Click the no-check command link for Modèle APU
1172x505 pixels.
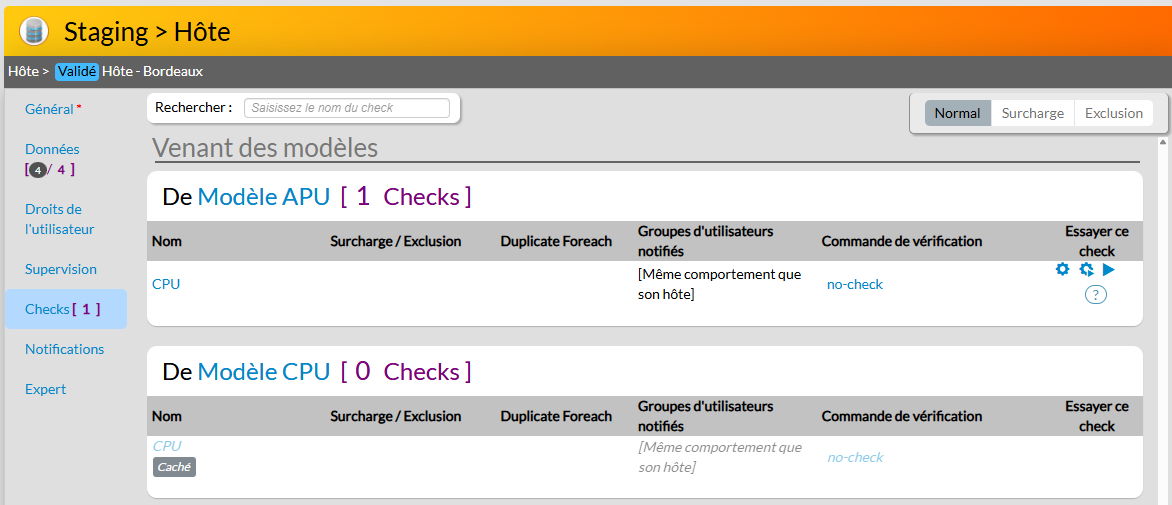click(855, 284)
